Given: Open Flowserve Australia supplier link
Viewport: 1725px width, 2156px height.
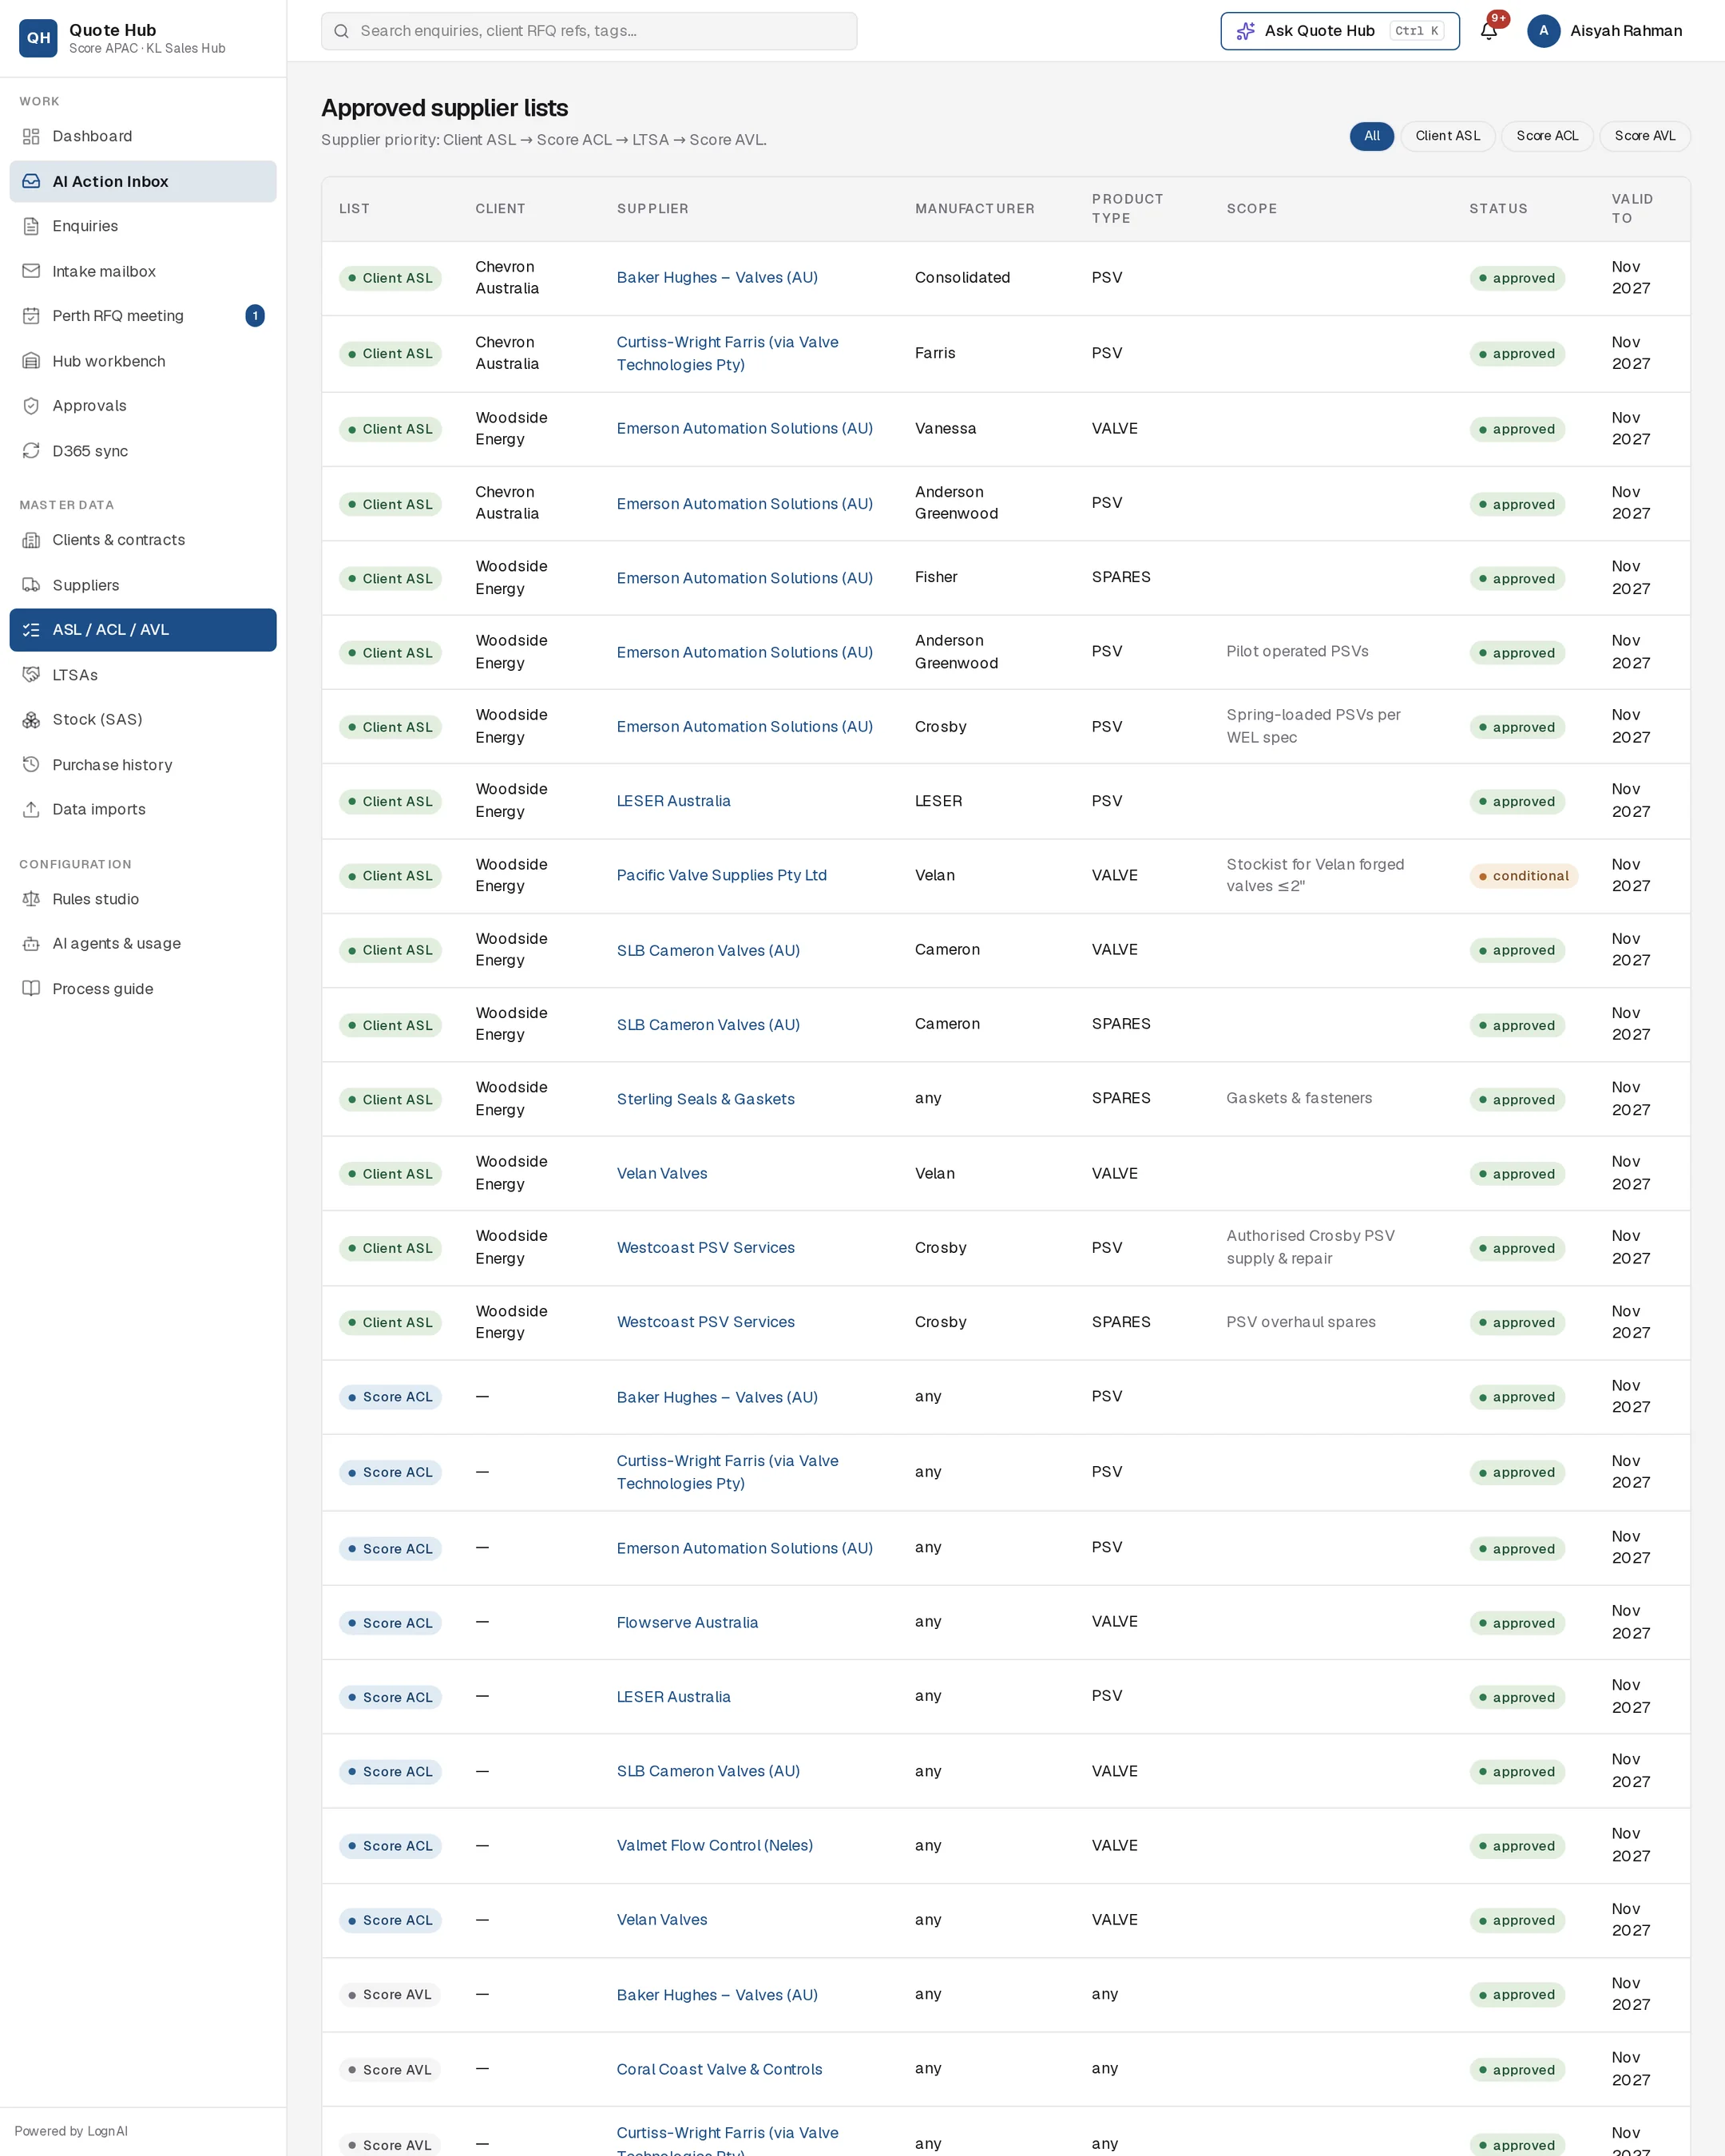Looking at the screenshot, I should 687,1622.
